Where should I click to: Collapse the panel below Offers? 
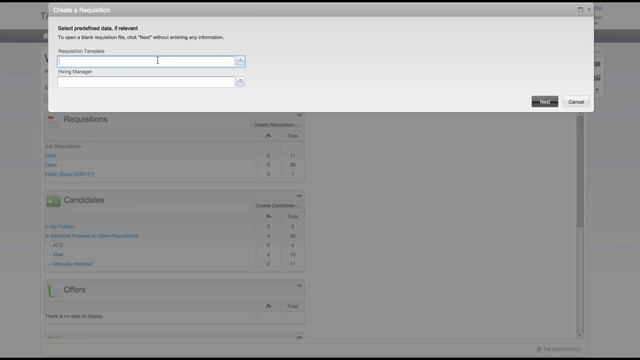tap(299, 338)
